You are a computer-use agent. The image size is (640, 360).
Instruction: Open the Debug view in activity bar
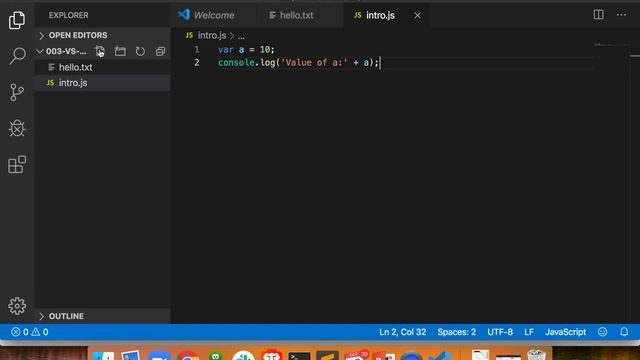tap(17, 128)
